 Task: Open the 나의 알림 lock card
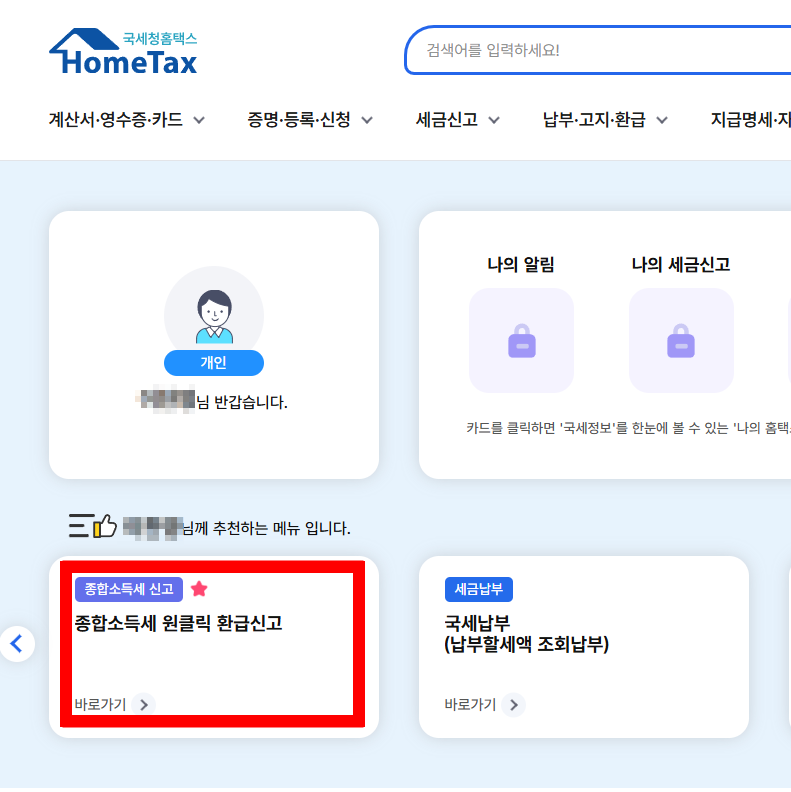pyautogui.click(x=521, y=340)
